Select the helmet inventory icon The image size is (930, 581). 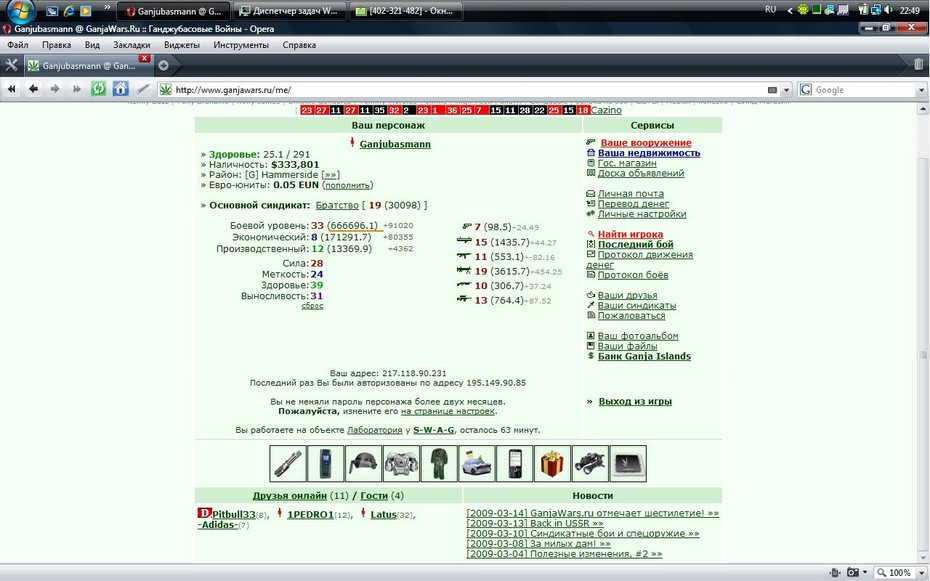point(363,464)
